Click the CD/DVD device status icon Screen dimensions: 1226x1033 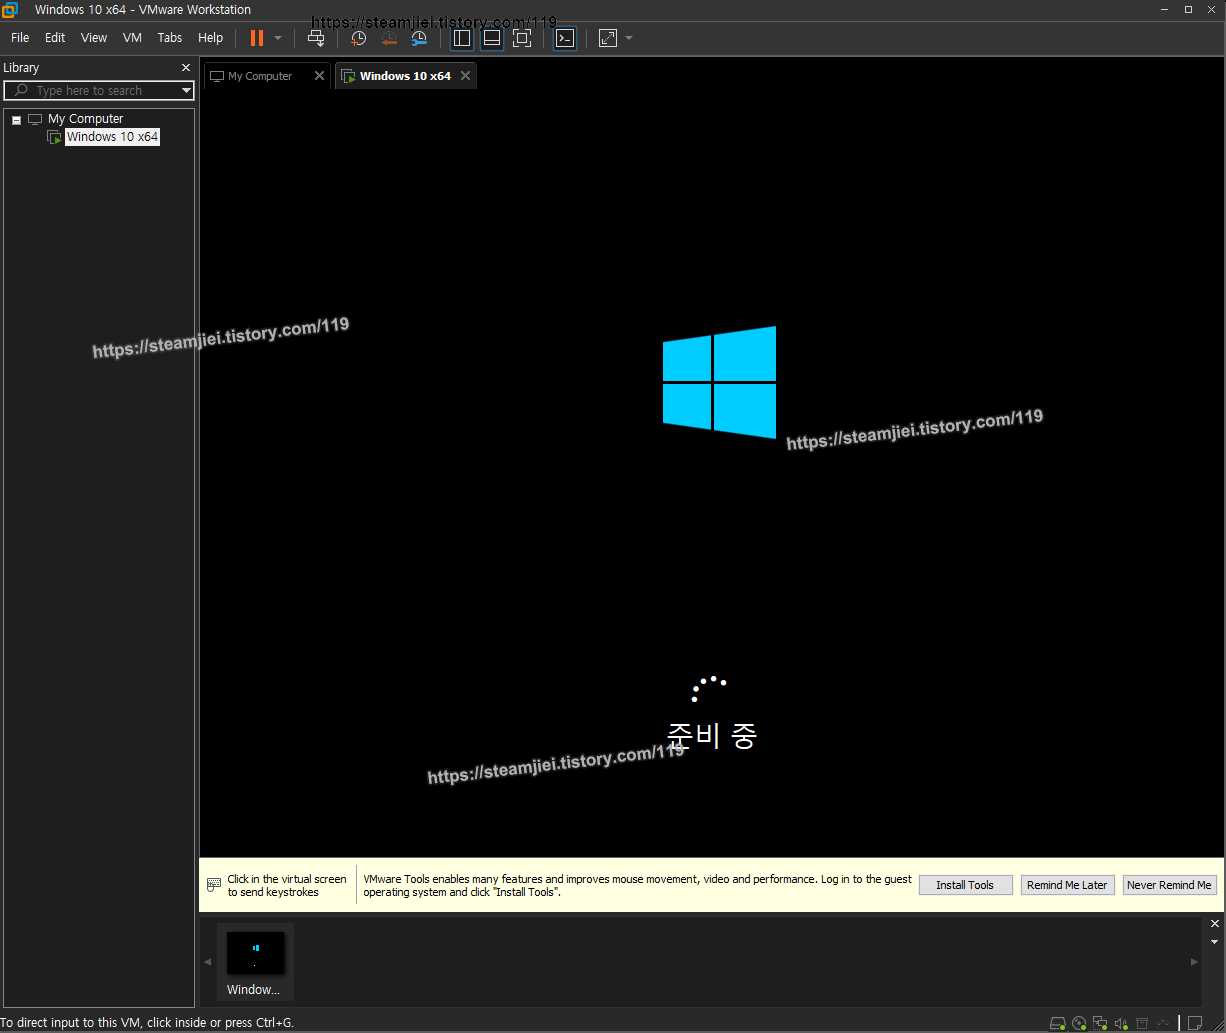(x=1079, y=1023)
